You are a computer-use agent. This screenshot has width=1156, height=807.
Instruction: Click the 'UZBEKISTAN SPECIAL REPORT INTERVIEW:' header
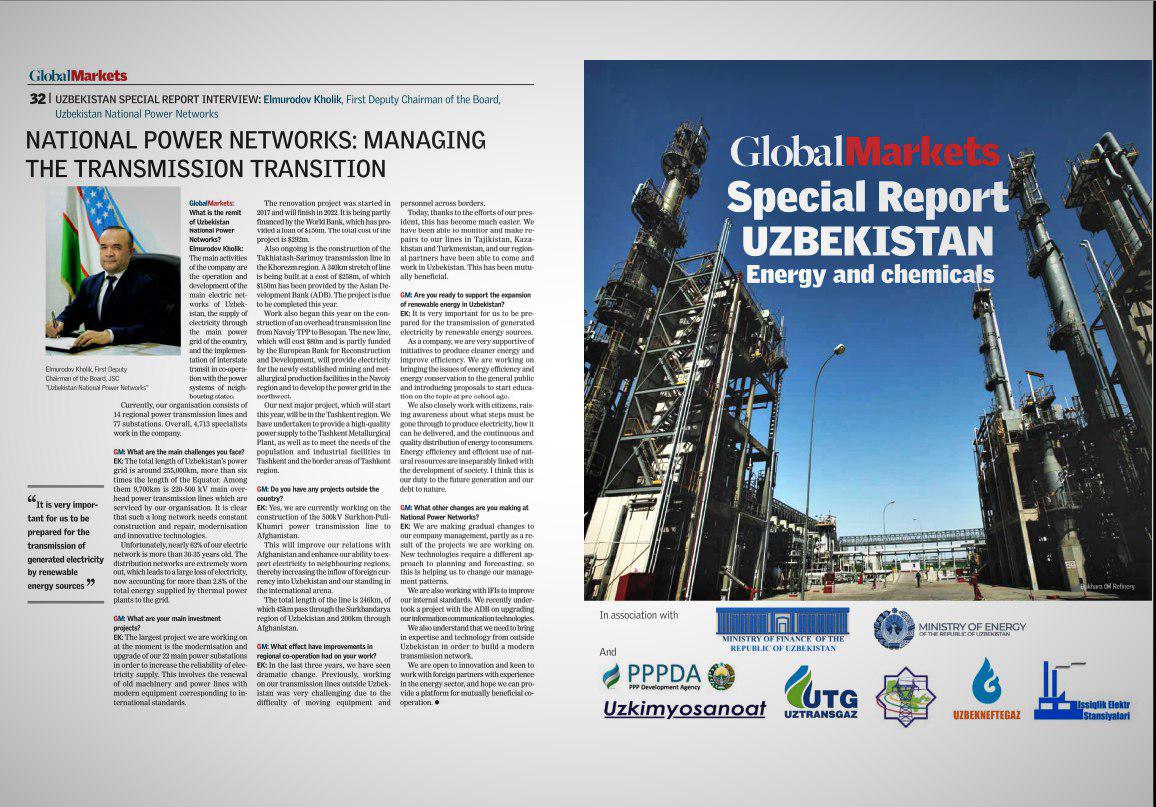coord(158,99)
